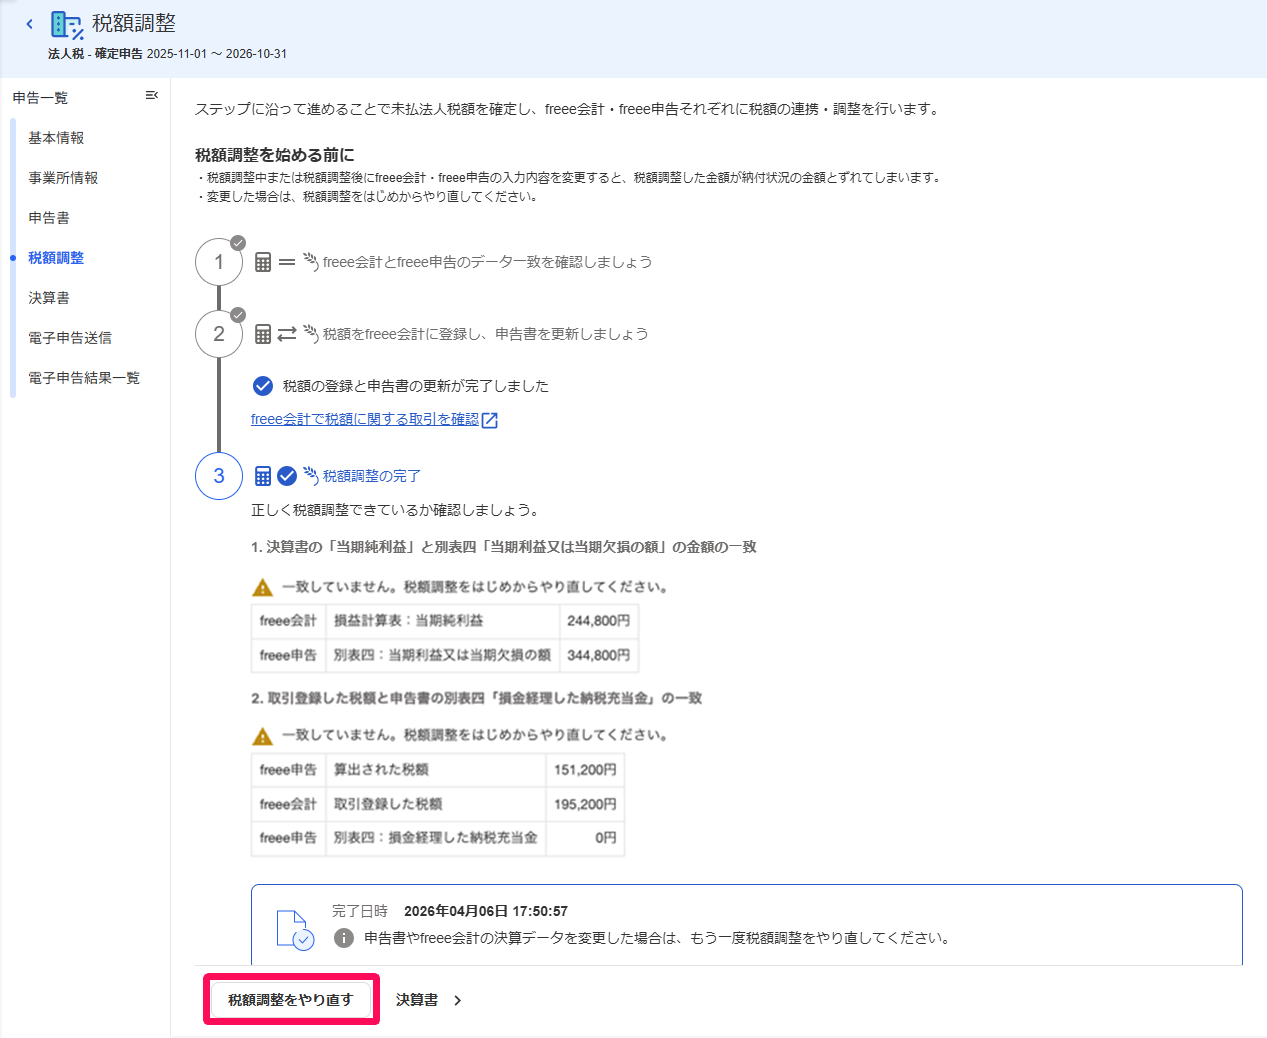Click the warning icon above the 算出された税額 table
Image resolution: width=1267 pixels, height=1038 pixels.
[262, 736]
